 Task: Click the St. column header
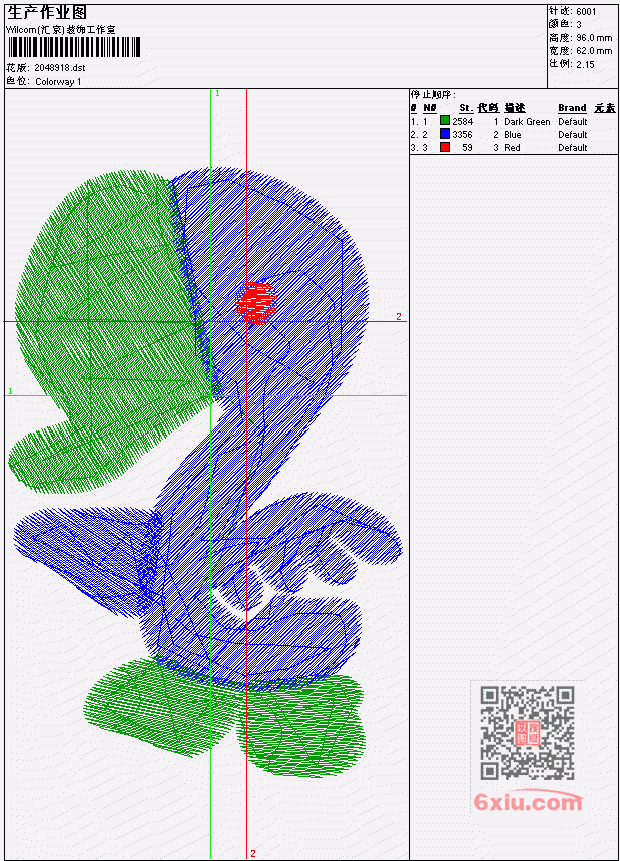(466, 108)
